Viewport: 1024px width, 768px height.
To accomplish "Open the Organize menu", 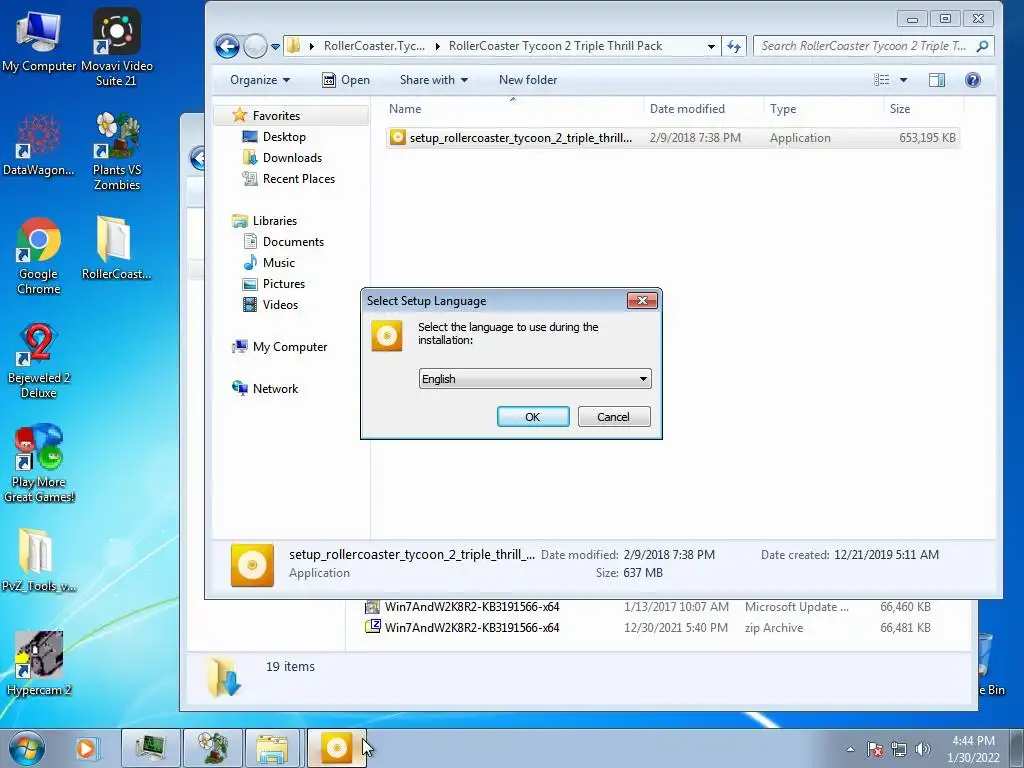I will pyautogui.click(x=260, y=80).
